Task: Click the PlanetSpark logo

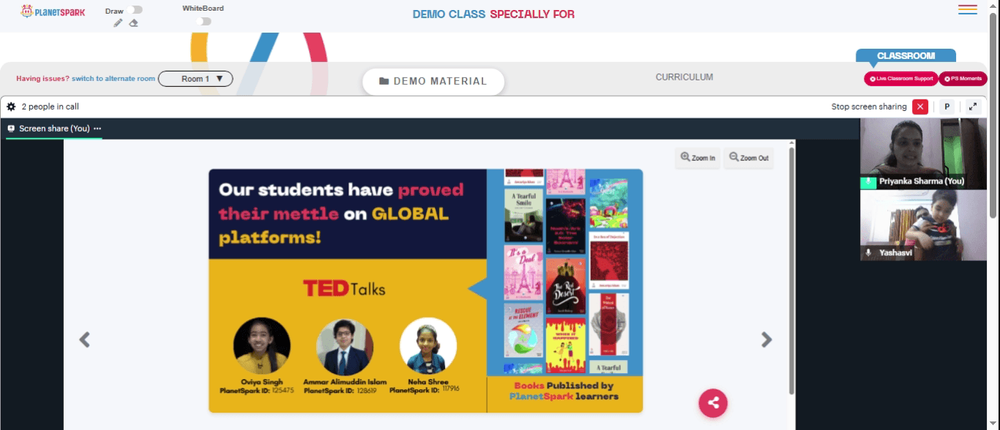Action: click(x=53, y=11)
